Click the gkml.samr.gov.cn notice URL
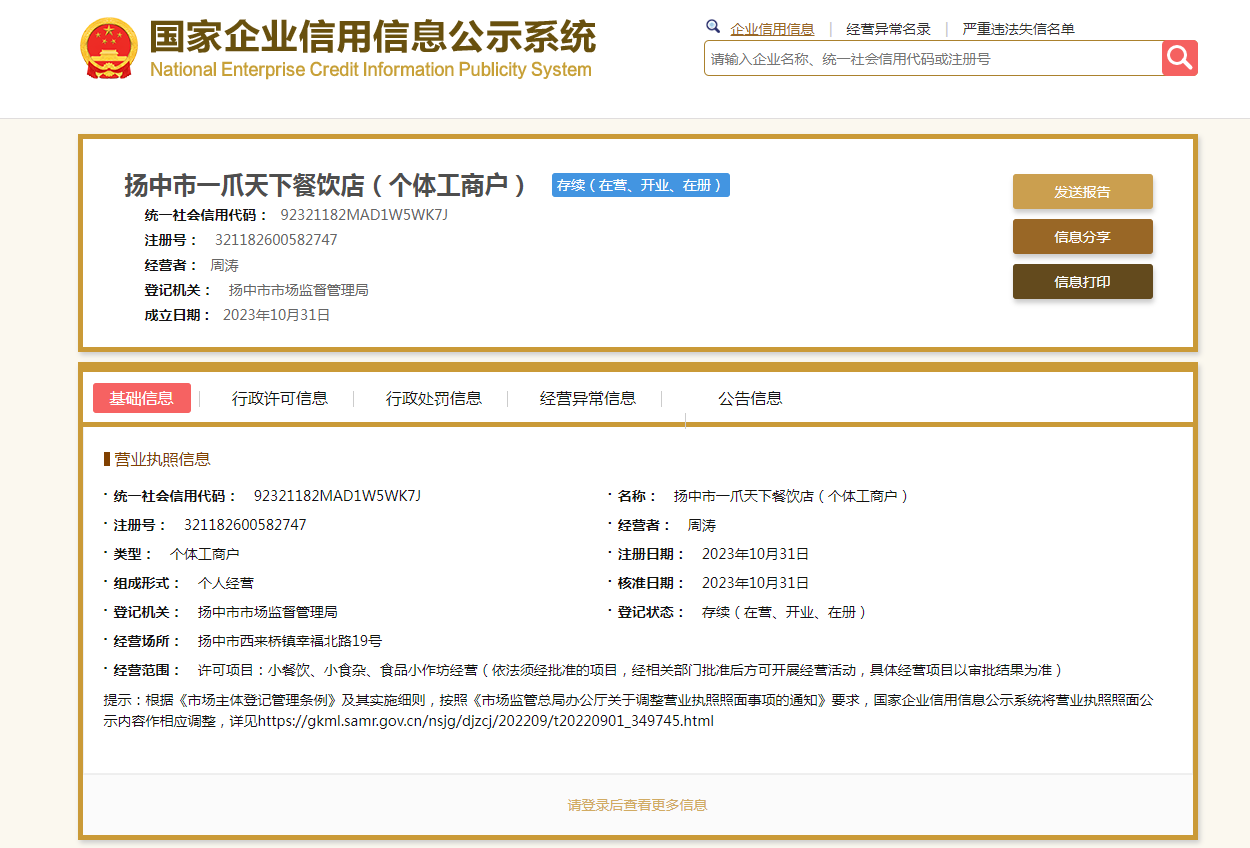This screenshot has width=1250, height=848. [486, 720]
